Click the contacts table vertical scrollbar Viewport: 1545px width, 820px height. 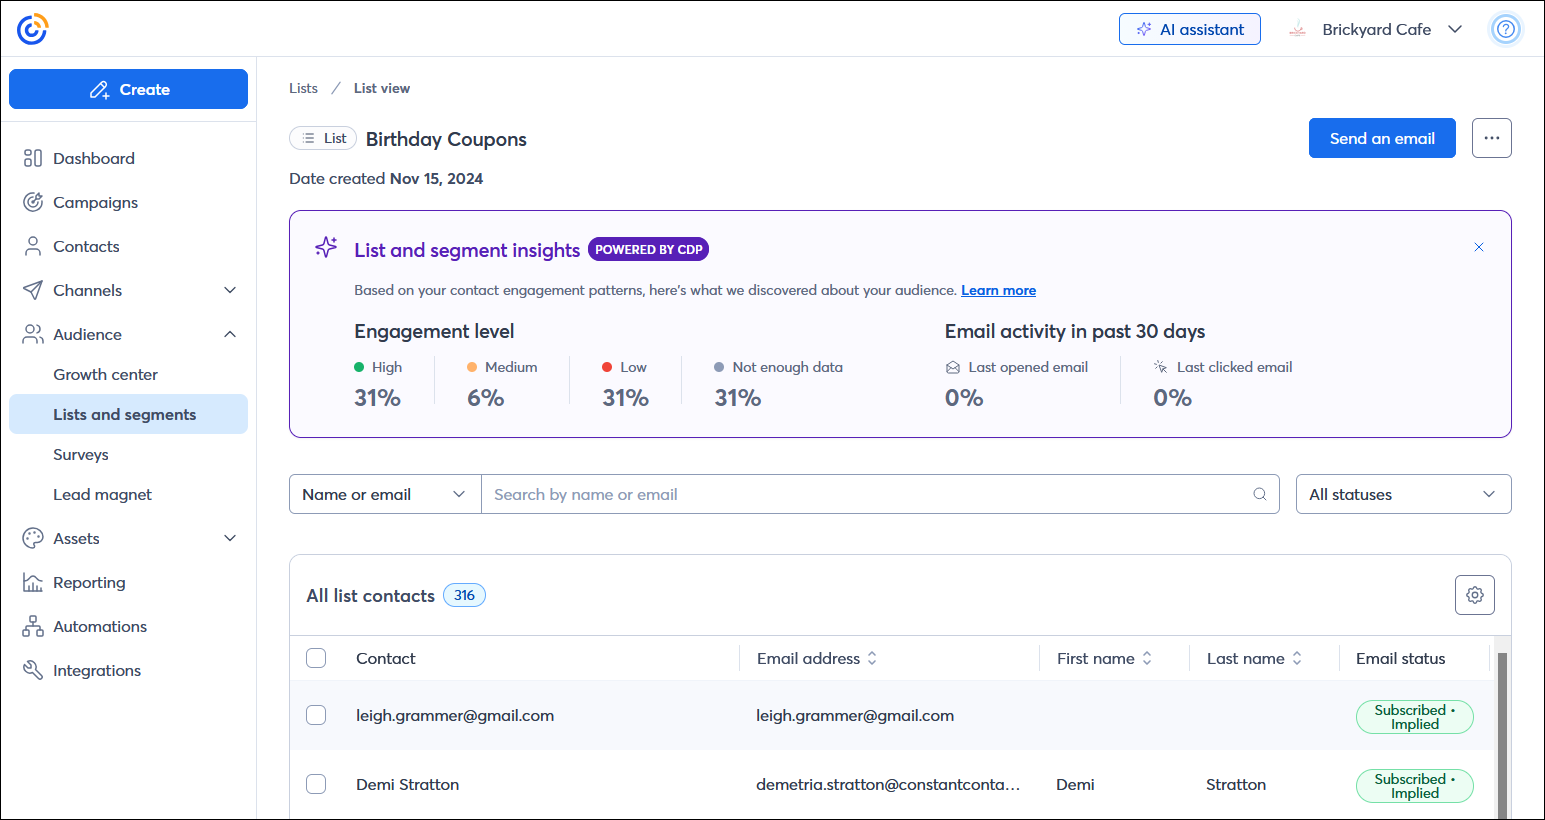(x=1501, y=730)
